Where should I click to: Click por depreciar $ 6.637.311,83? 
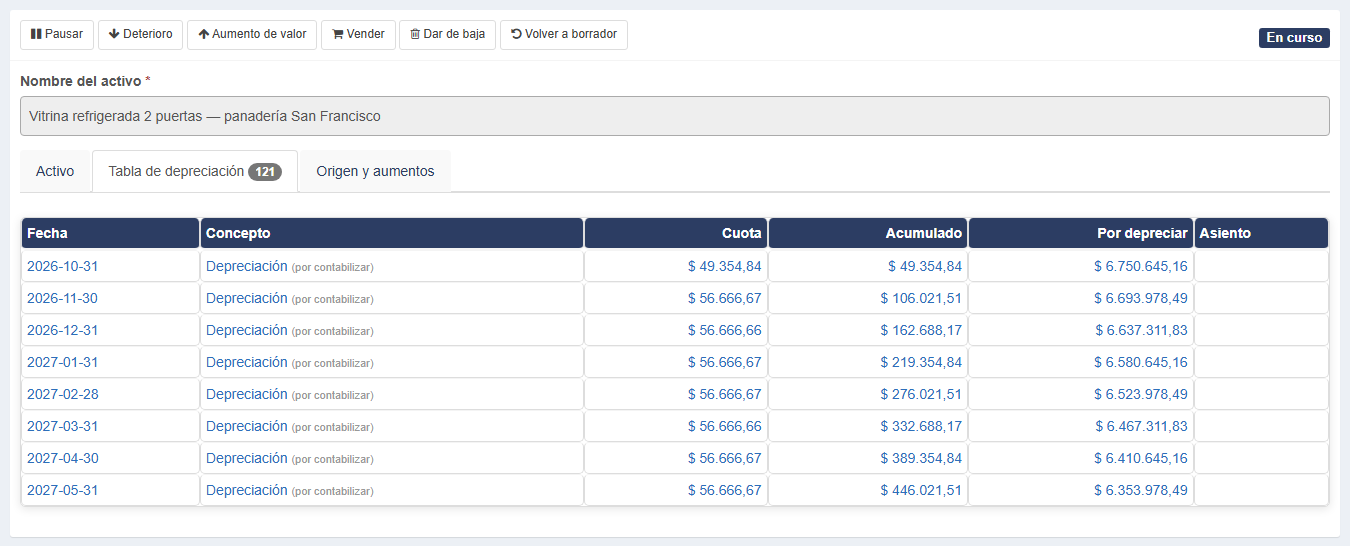[x=1141, y=330]
